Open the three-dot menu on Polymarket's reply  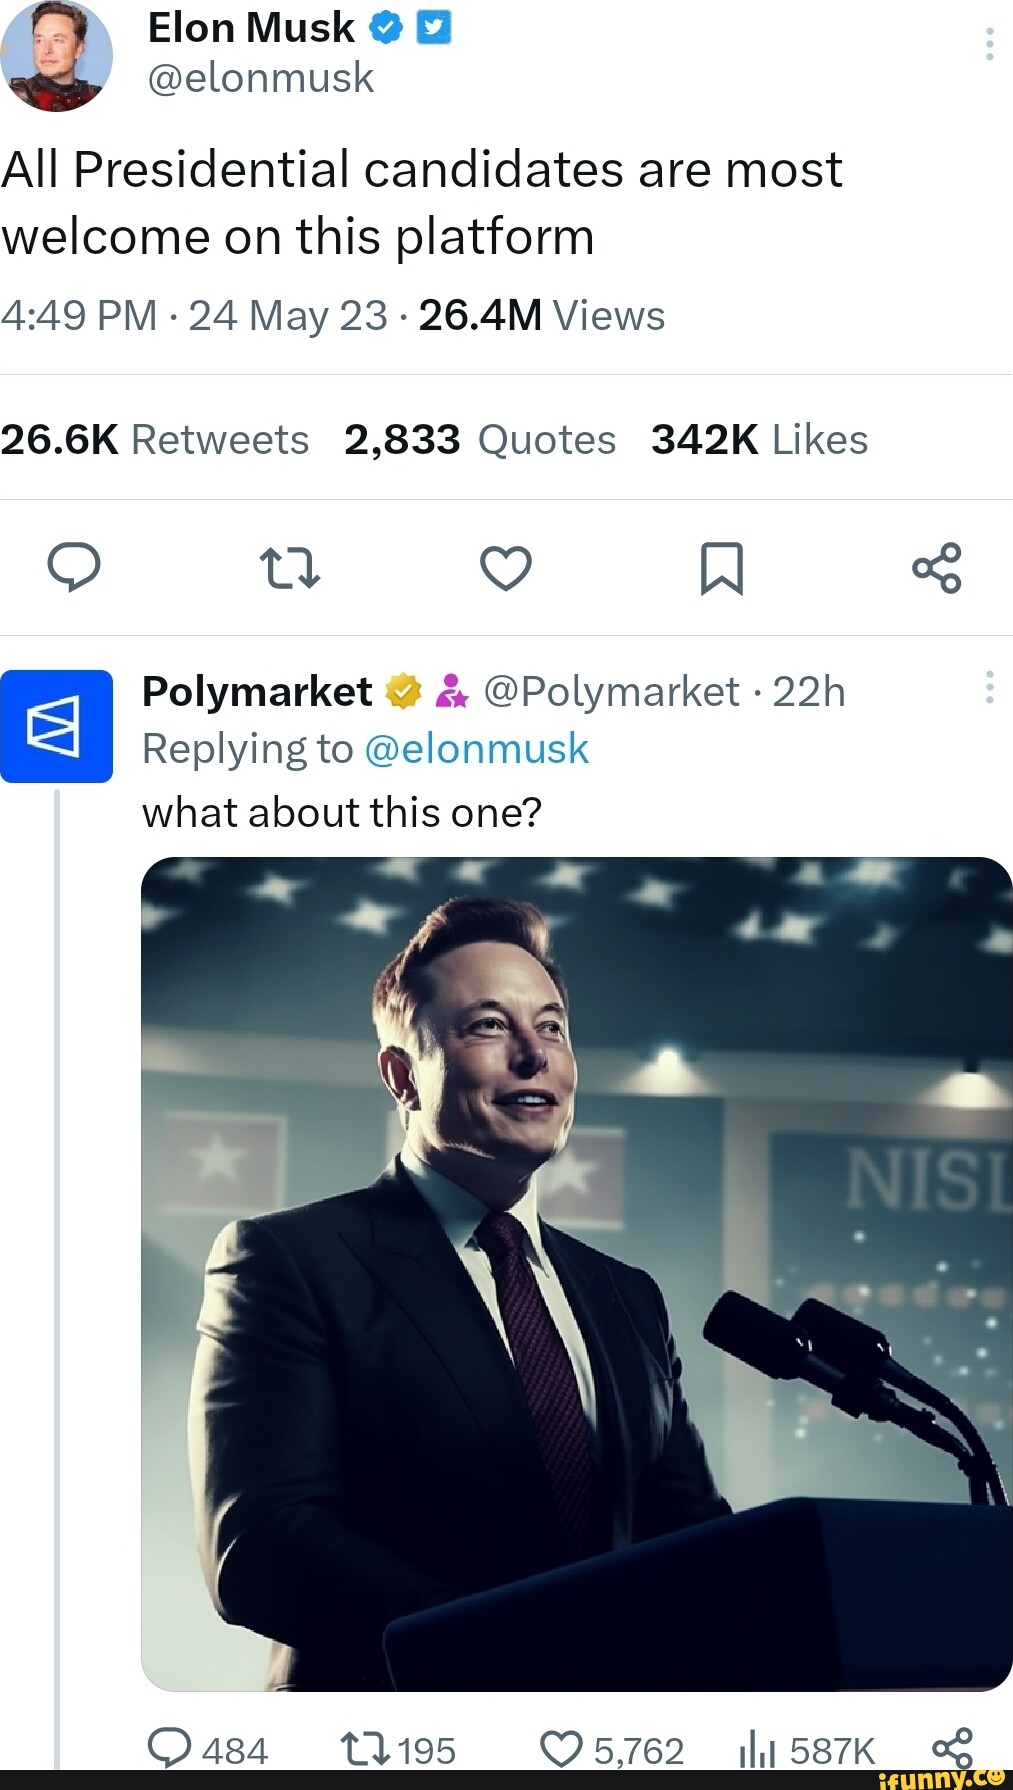point(988,686)
